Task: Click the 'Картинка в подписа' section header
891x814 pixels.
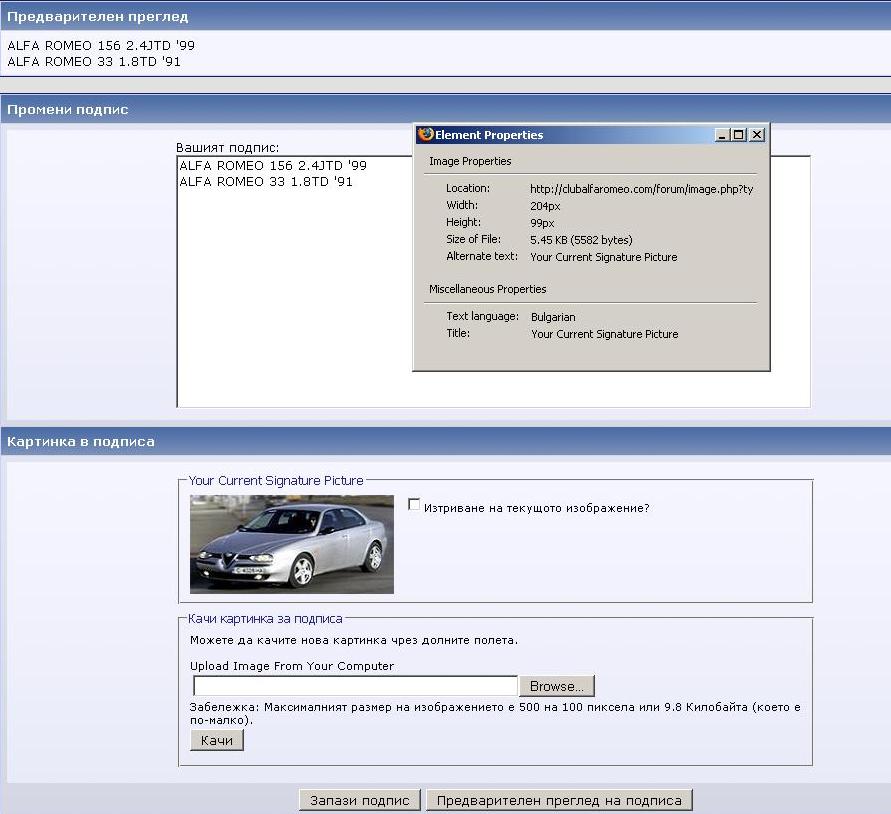Action: point(81,441)
